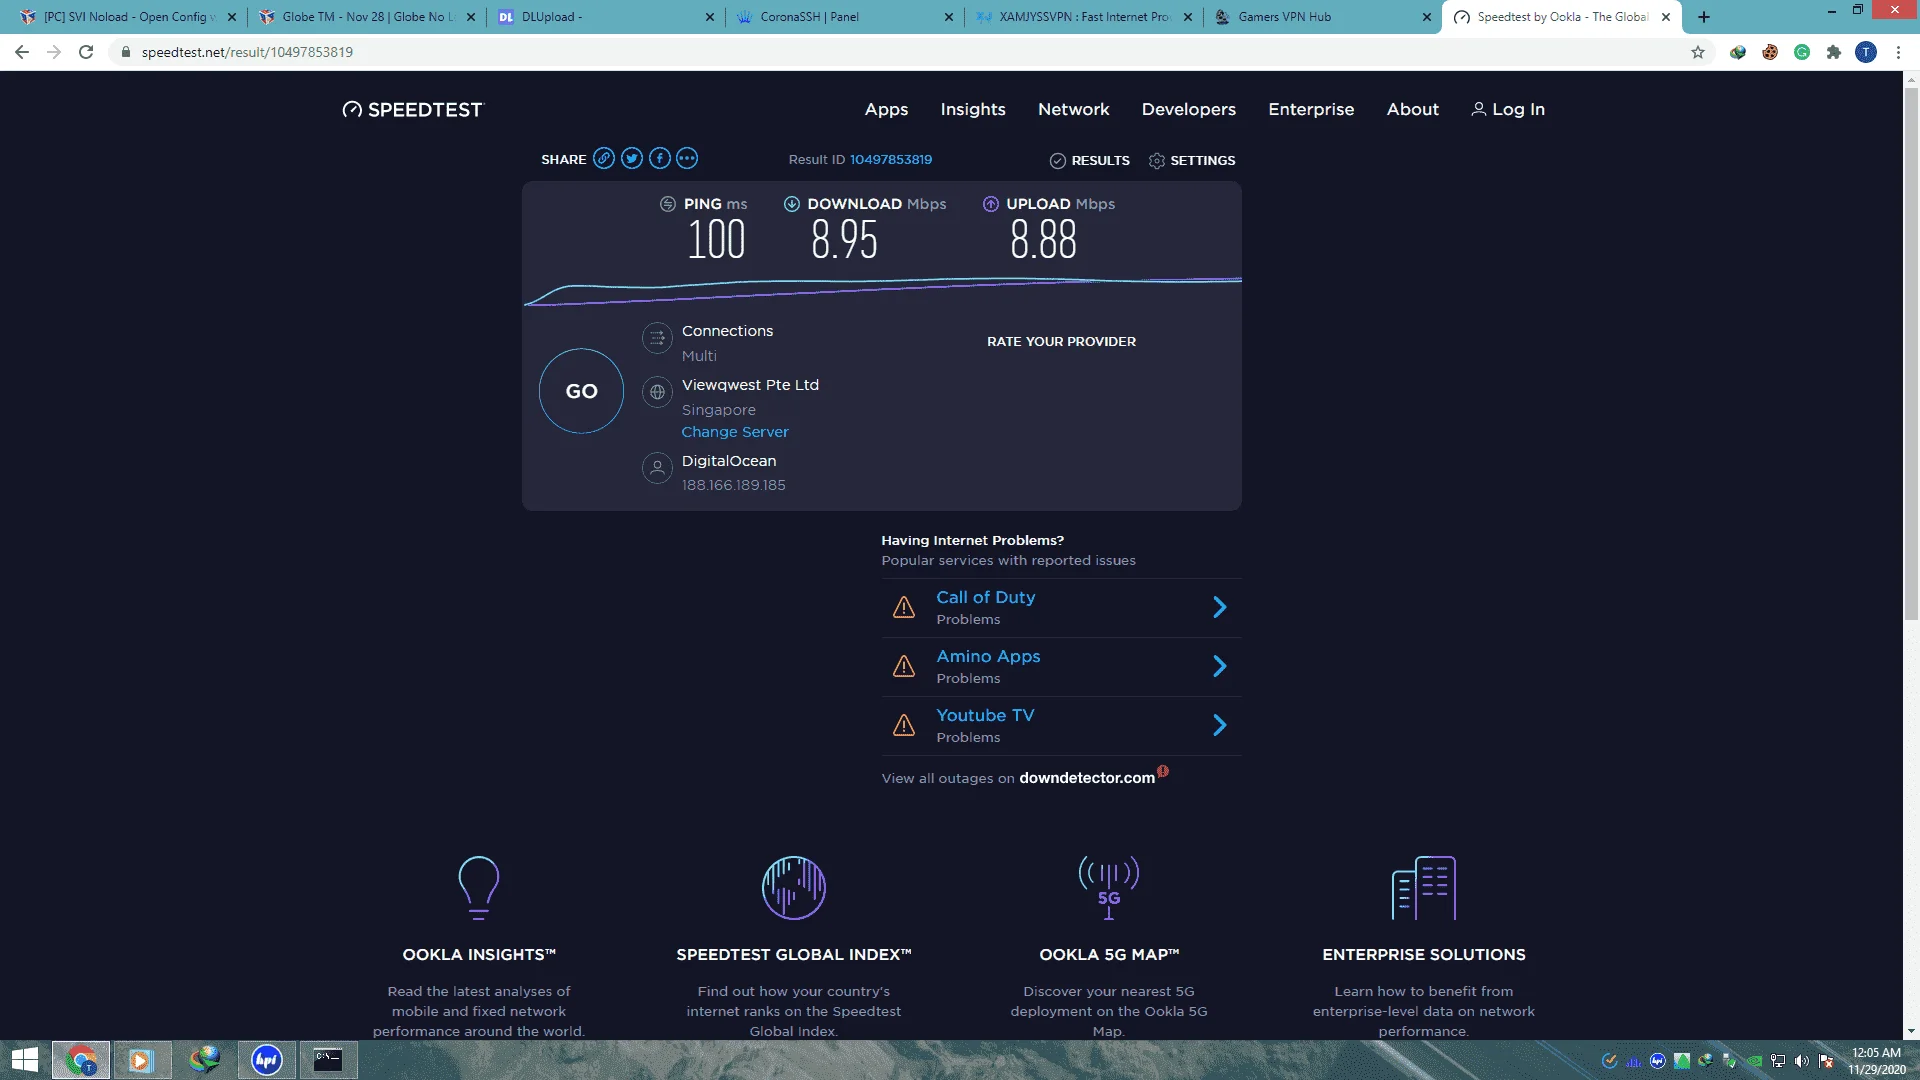Open the command prompt taskbar icon
Screen dimensions: 1920x1080
pyautogui.click(x=328, y=1060)
